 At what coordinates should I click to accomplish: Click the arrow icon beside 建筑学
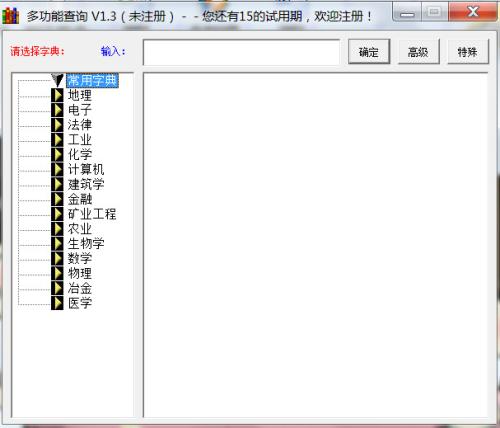click(57, 184)
